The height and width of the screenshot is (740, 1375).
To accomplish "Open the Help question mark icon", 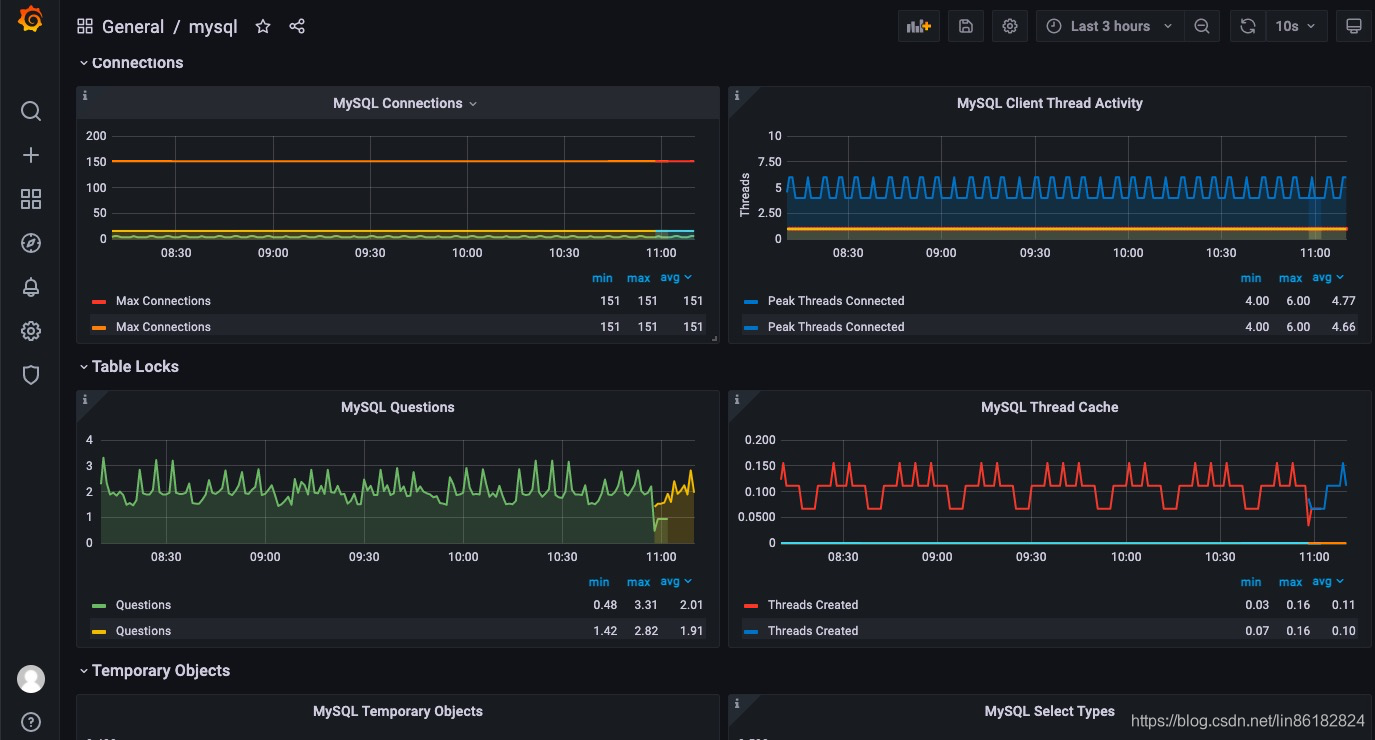I will coord(31,722).
